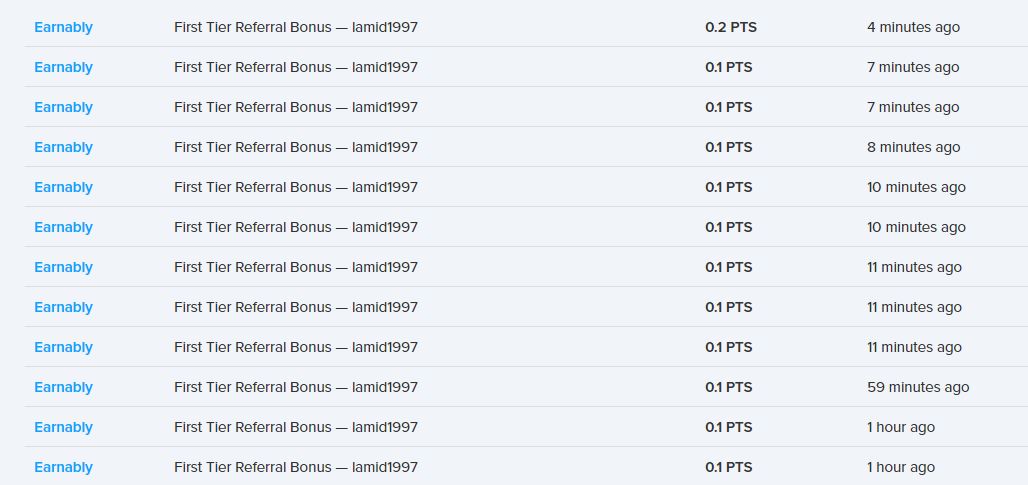
Task: Click Earnably in the first 10 minutes ago row
Action: 63,187
